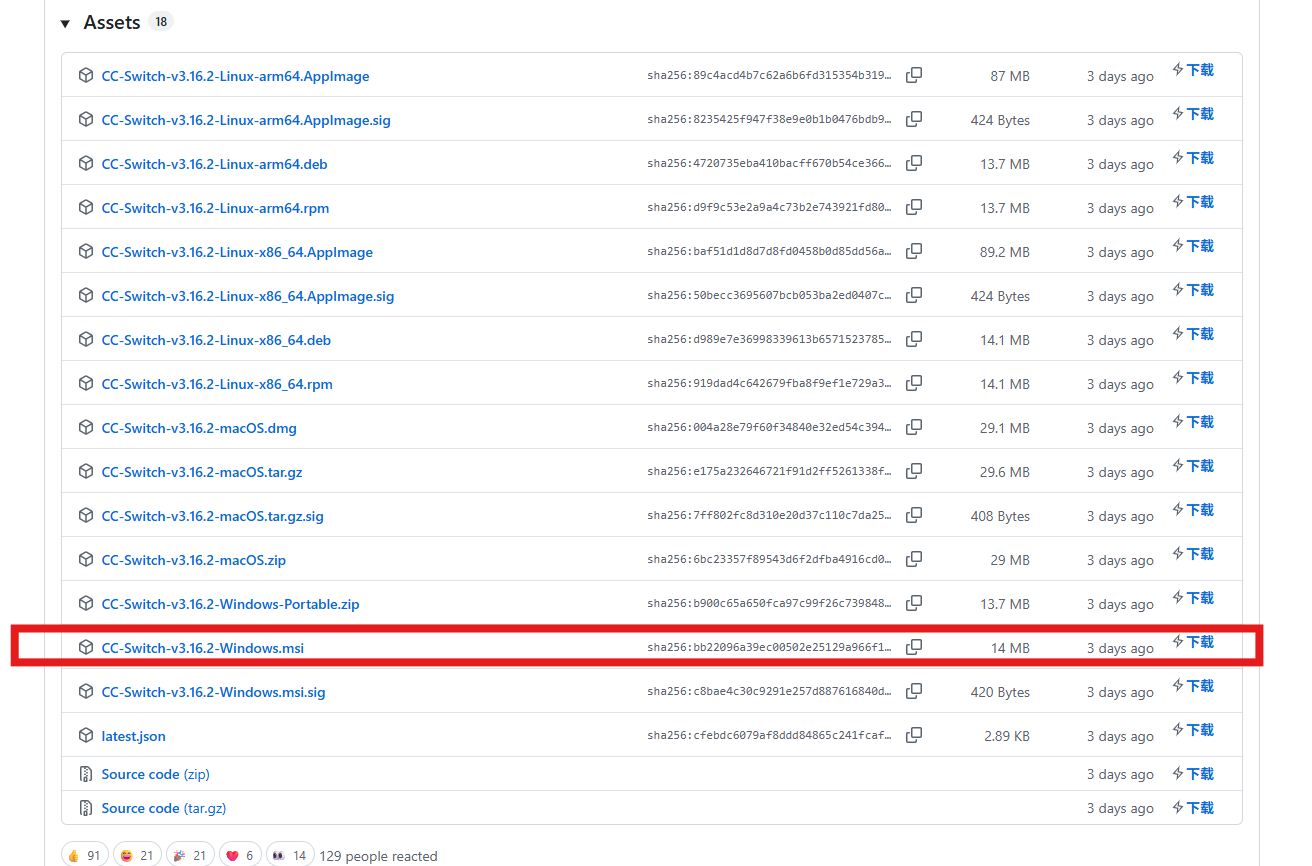Image resolution: width=1312 pixels, height=866 pixels.
Task: Download CC-Switch-v3.16.2-Windows-Portable.zip link
Action: point(230,604)
